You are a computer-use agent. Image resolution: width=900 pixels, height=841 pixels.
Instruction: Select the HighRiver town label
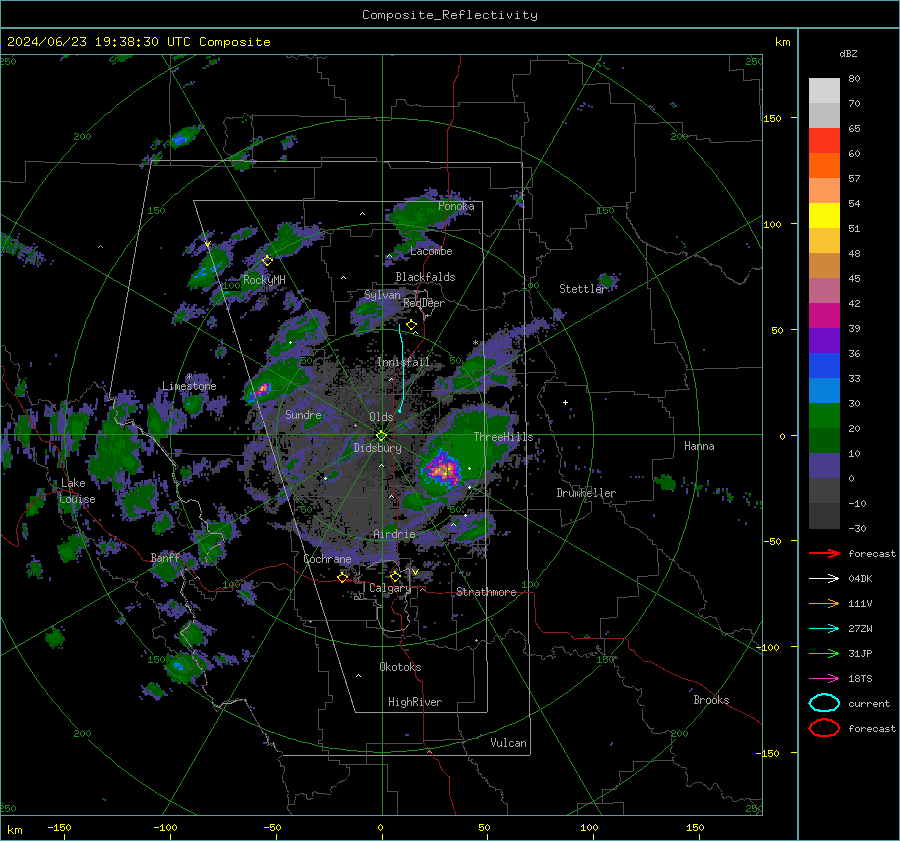tap(415, 702)
